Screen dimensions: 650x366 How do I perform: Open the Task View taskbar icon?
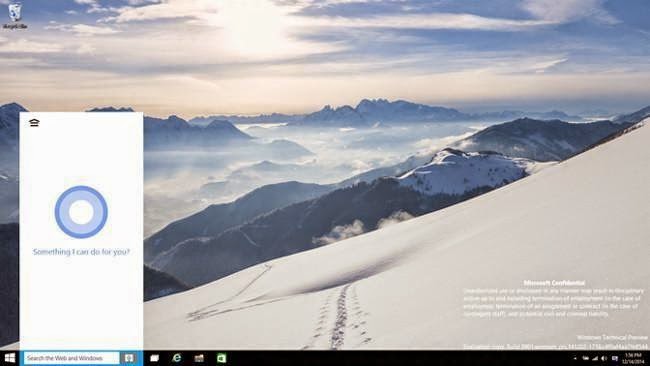(154, 358)
